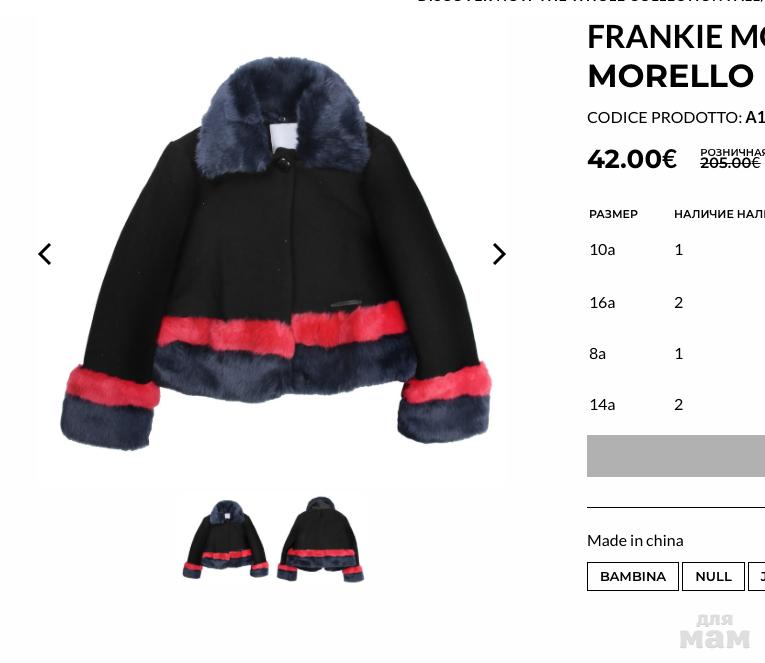Click the NULL tag

(713, 577)
